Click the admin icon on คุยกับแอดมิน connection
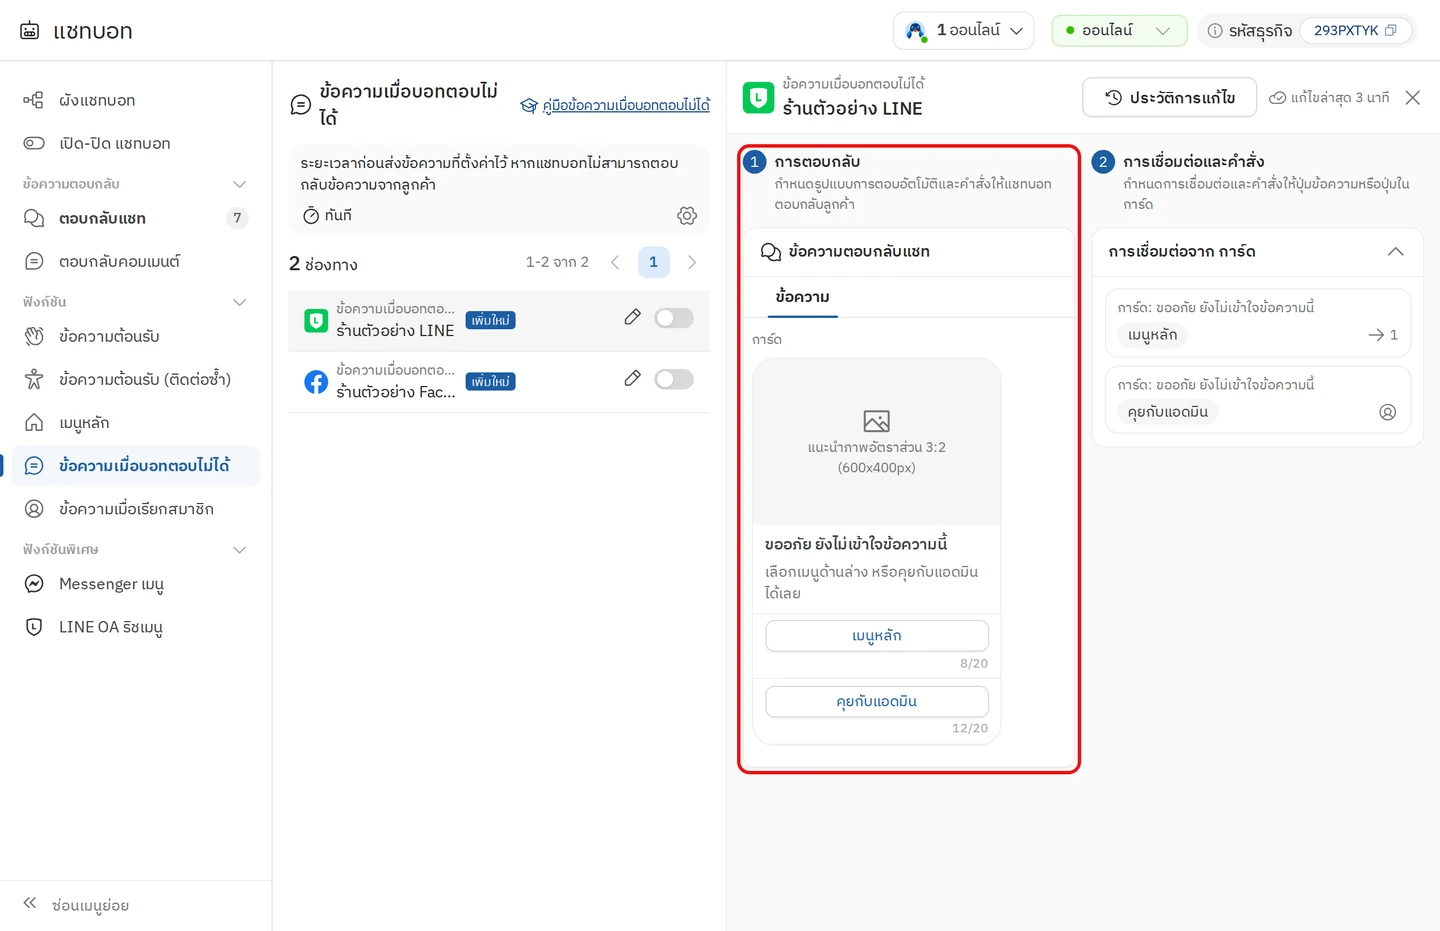The width and height of the screenshot is (1440, 931). click(x=1387, y=412)
